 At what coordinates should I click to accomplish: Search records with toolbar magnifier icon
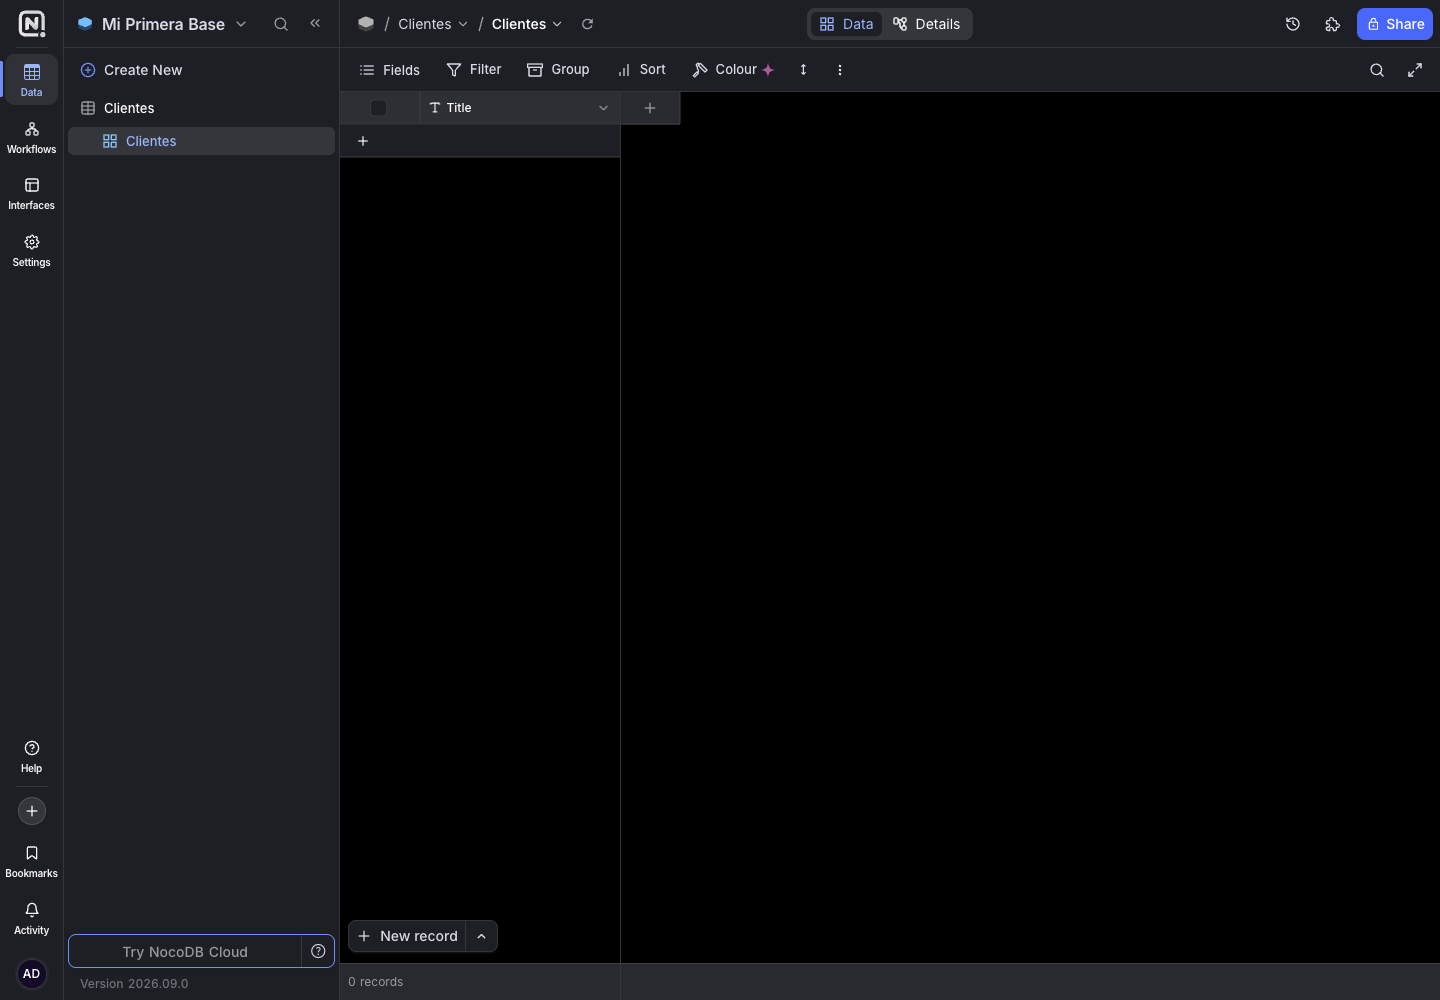(x=1377, y=70)
